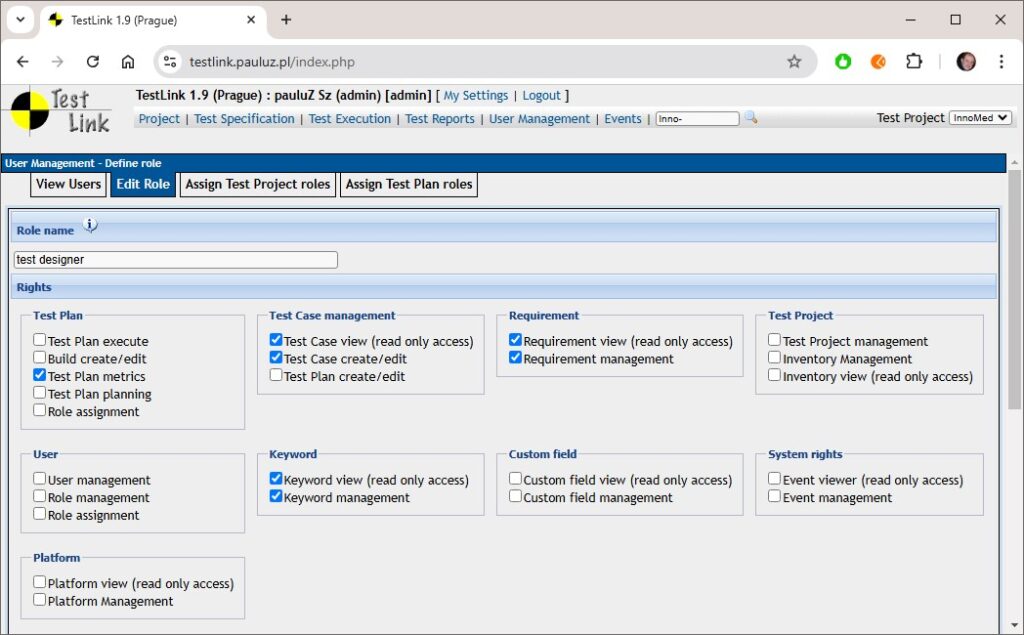
Task: Expand the browser tab search chevron
Action: click(20, 20)
